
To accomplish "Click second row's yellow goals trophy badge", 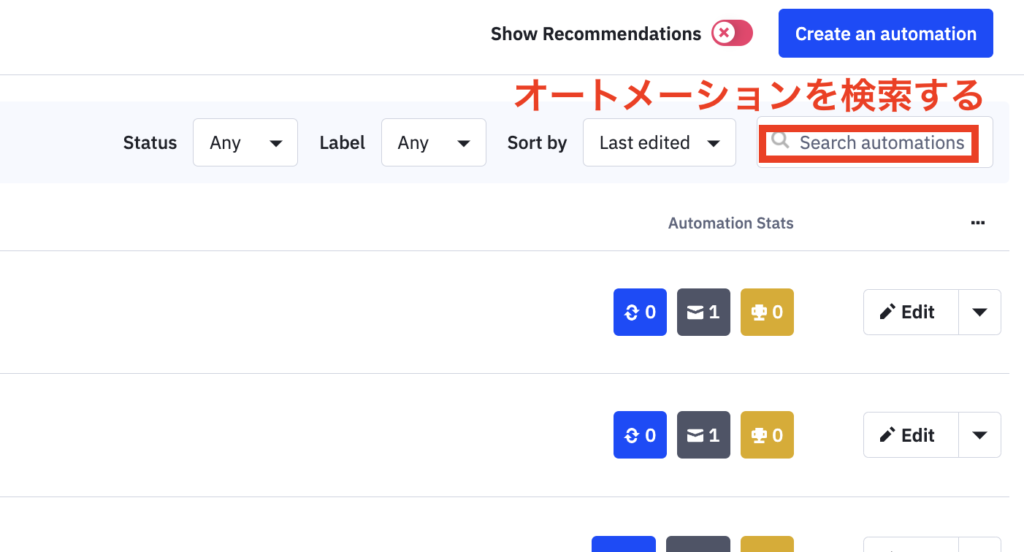I will pyautogui.click(x=767, y=435).
